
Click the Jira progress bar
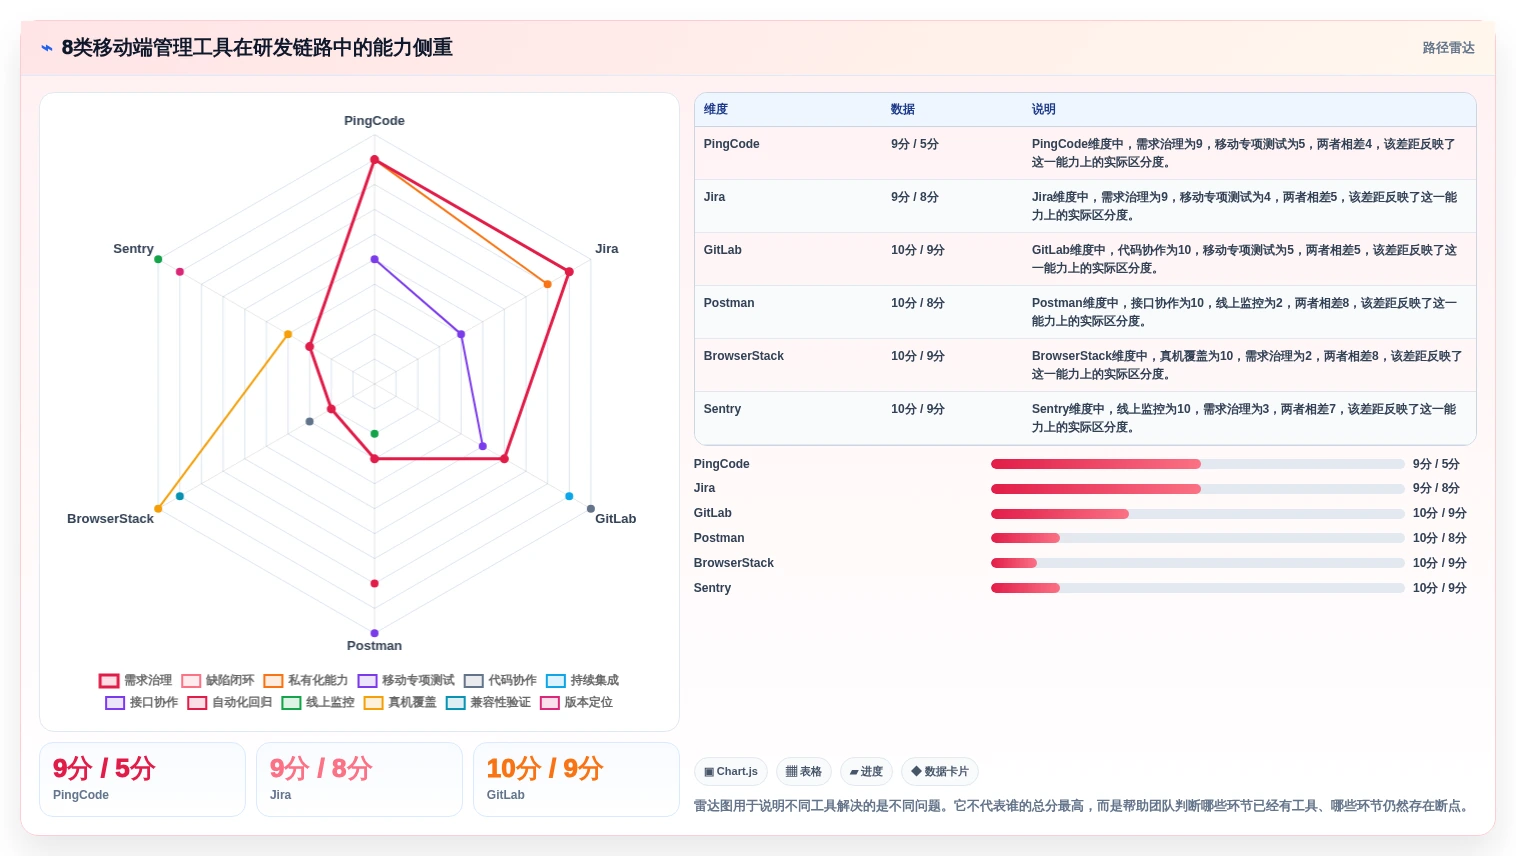tap(1197, 489)
